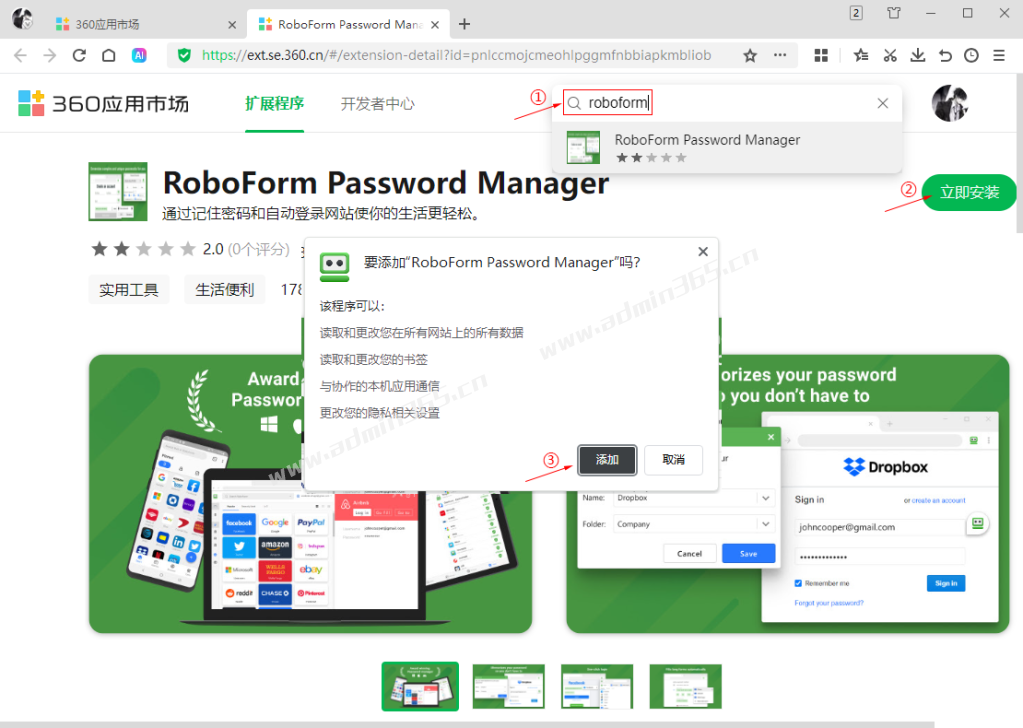Open the AI assistant icon
This screenshot has height=728, width=1023.
point(139,55)
